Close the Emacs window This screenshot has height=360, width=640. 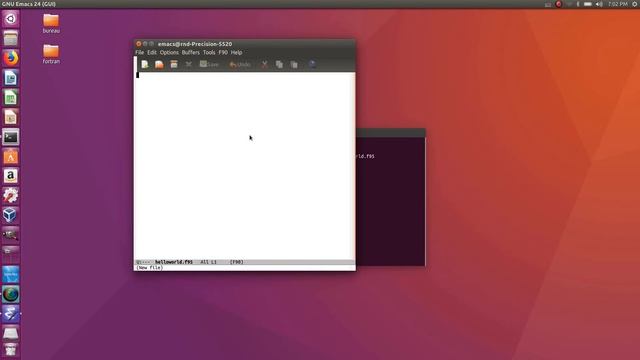[138, 44]
